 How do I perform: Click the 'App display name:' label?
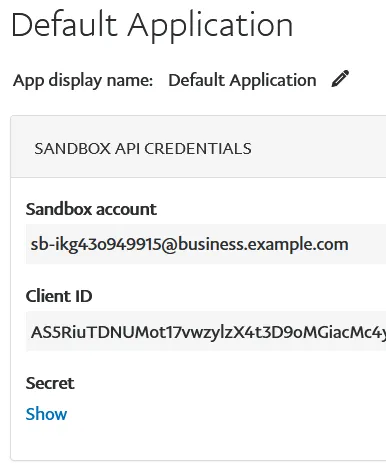[x=83, y=80]
